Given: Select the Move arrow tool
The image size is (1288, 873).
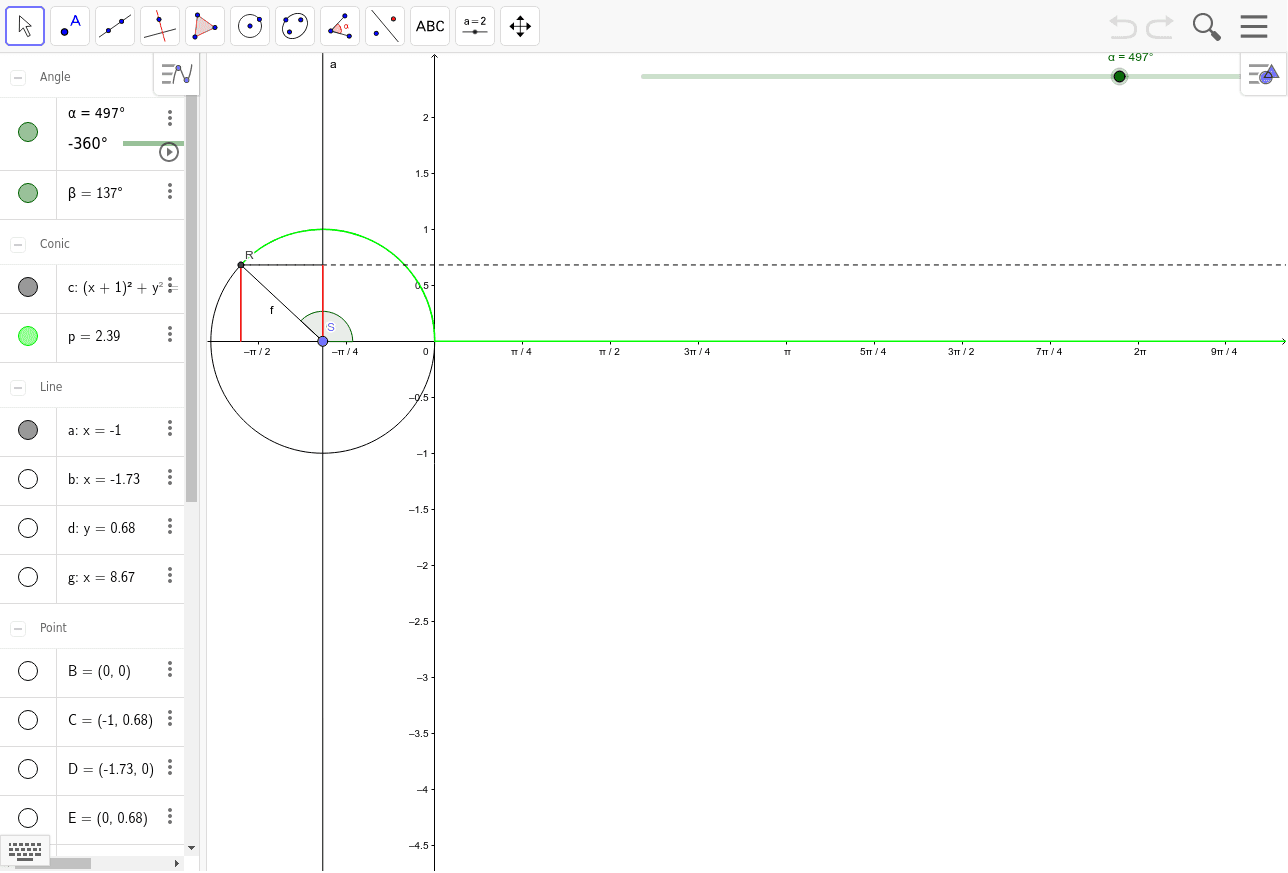Looking at the screenshot, I should (x=25, y=26).
